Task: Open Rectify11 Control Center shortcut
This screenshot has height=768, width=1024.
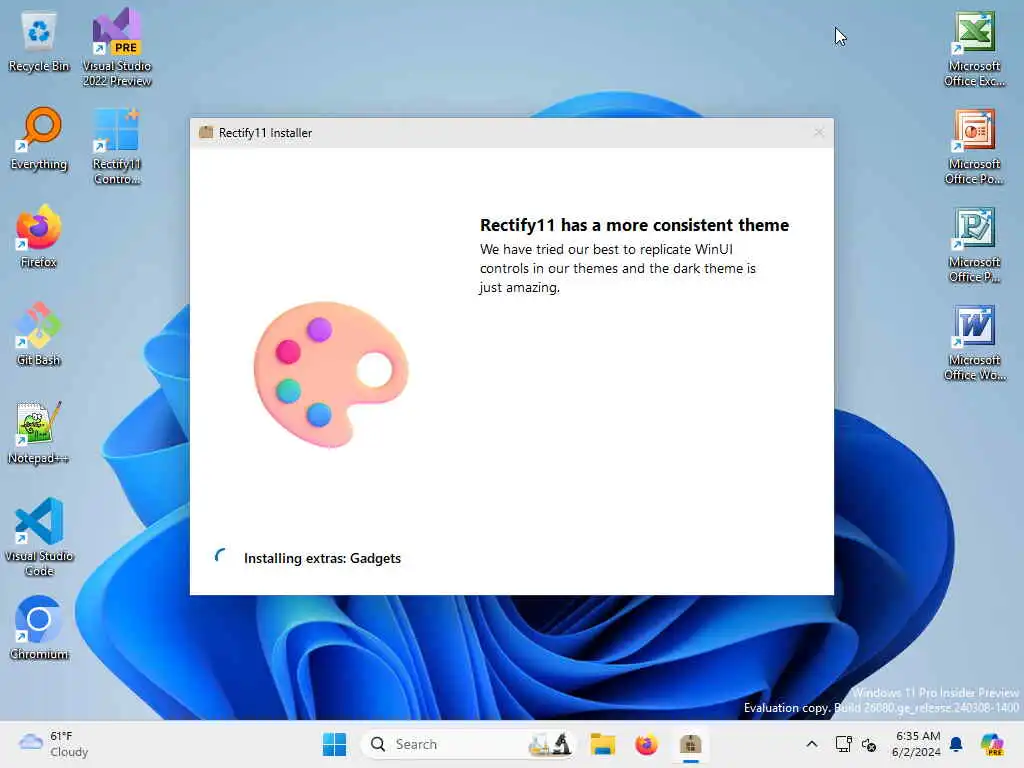Action: pos(117,146)
